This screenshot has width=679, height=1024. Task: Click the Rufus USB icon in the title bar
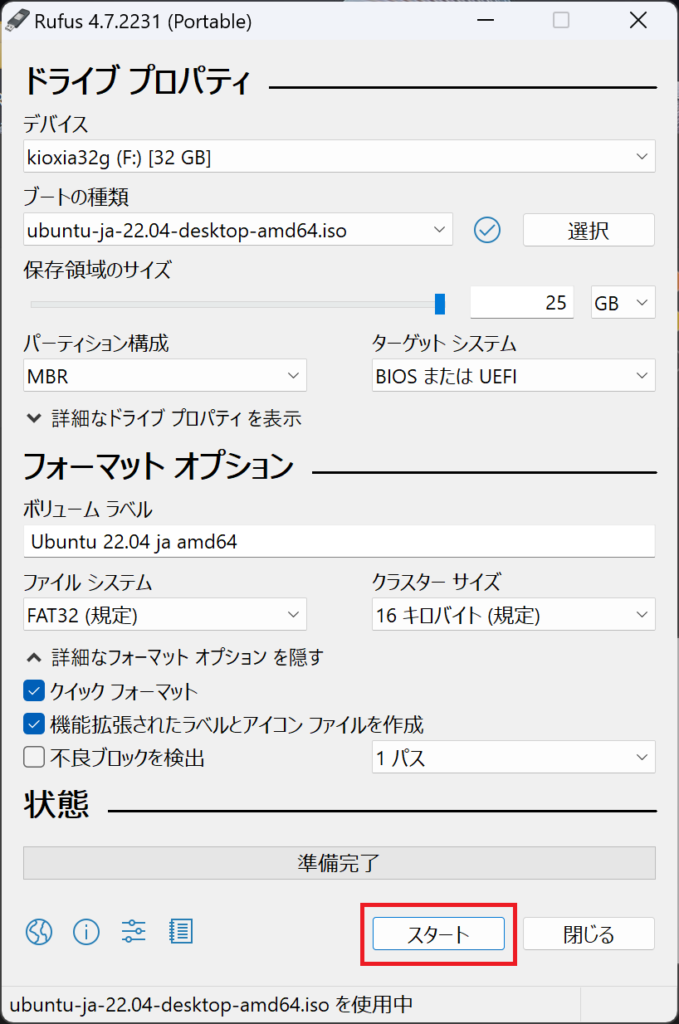pyautogui.click(x=17, y=20)
